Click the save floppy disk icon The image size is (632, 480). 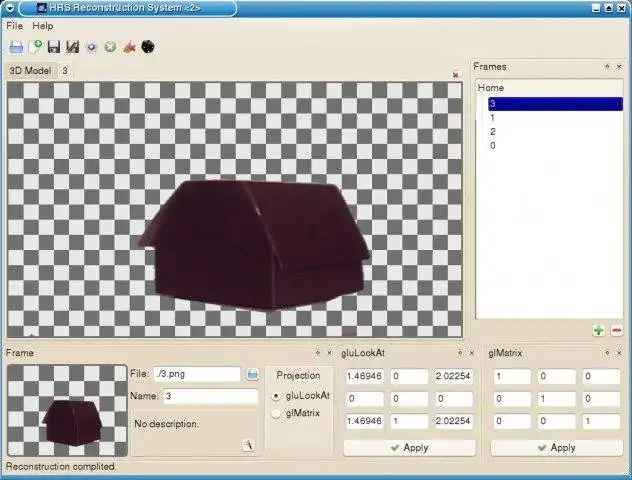click(54, 46)
